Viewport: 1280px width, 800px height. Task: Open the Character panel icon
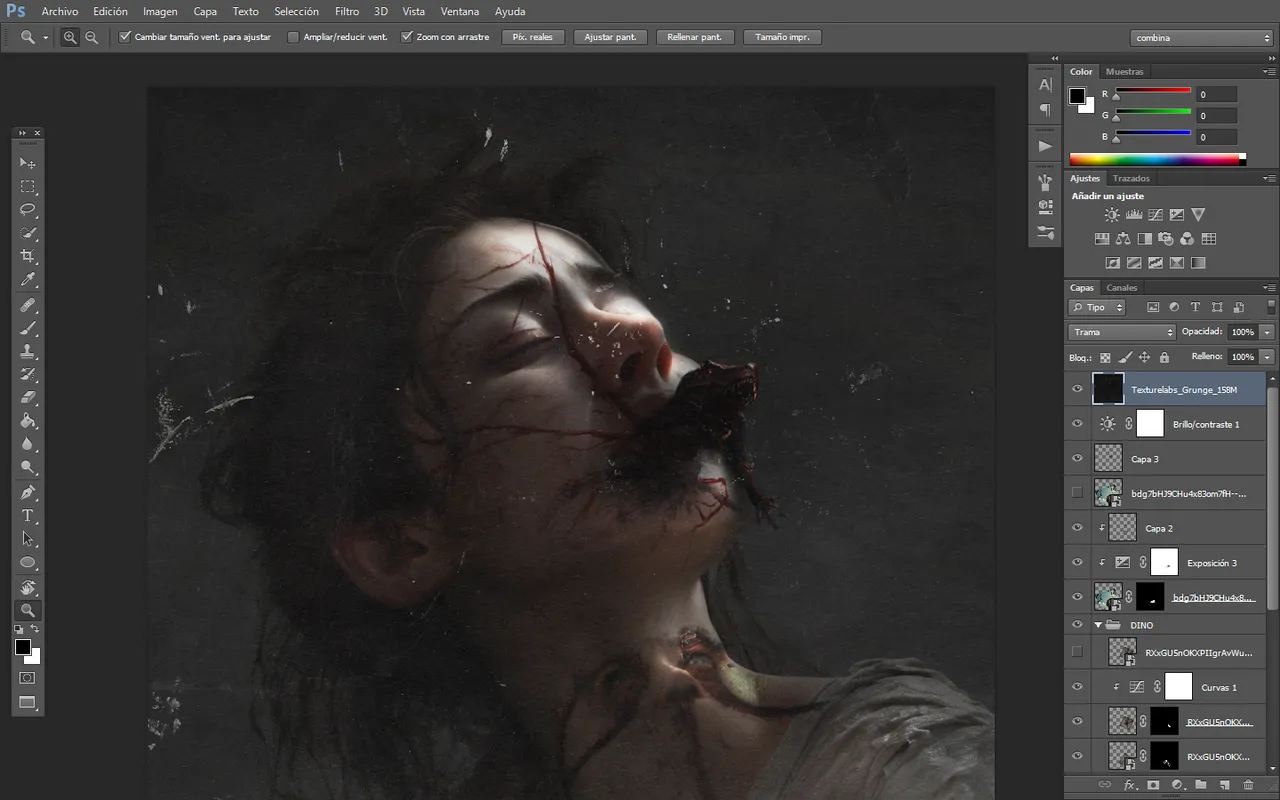pyautogui.click(x=1045, y=85)
